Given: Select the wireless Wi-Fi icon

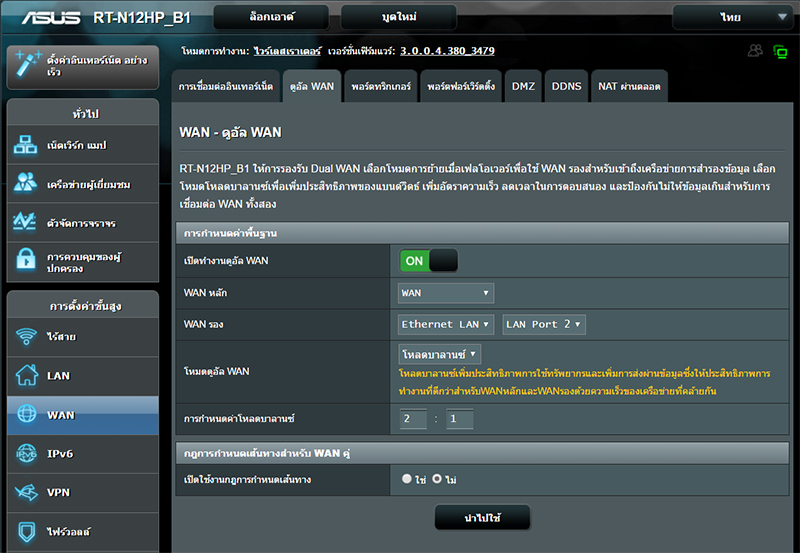Looking at the screenshot, I should [26, 336].
